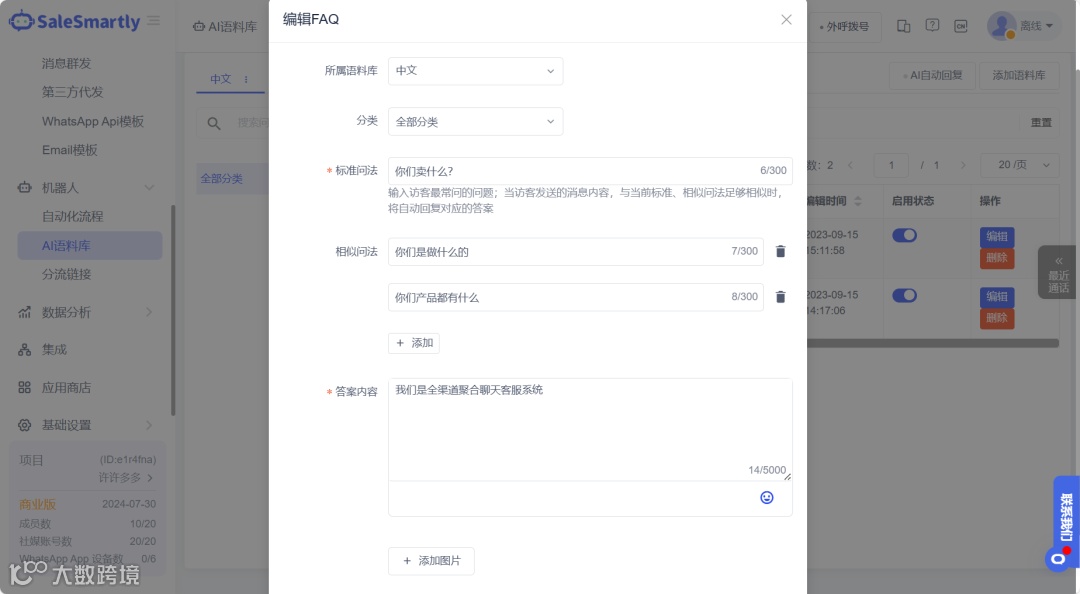1080x594 pixels.
Task: Open 自动化流程 in sidebar
Action: [72, 216]
